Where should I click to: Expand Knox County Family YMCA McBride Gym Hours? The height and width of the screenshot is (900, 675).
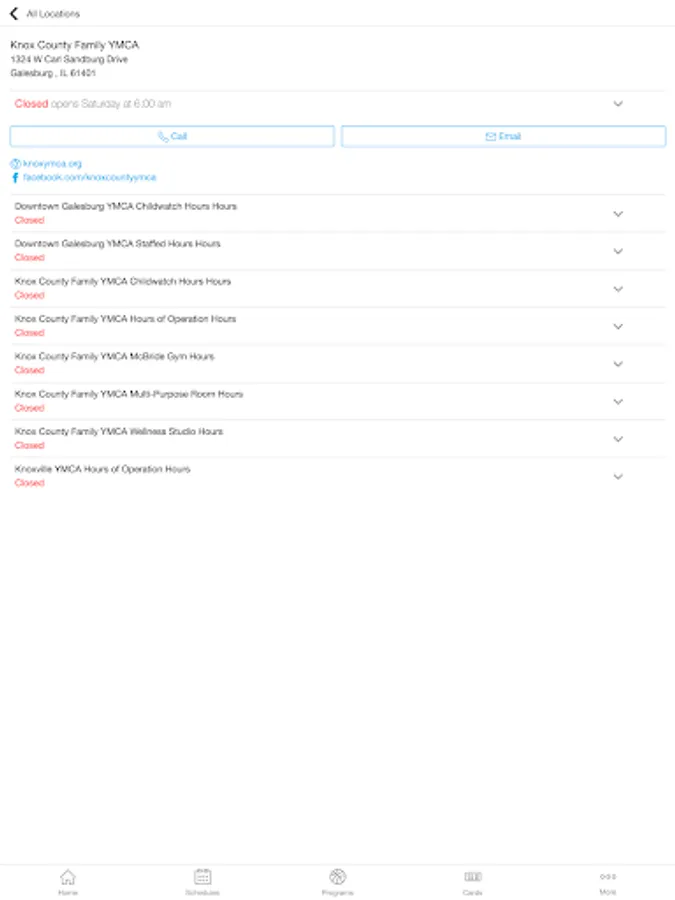click(338, 363)
